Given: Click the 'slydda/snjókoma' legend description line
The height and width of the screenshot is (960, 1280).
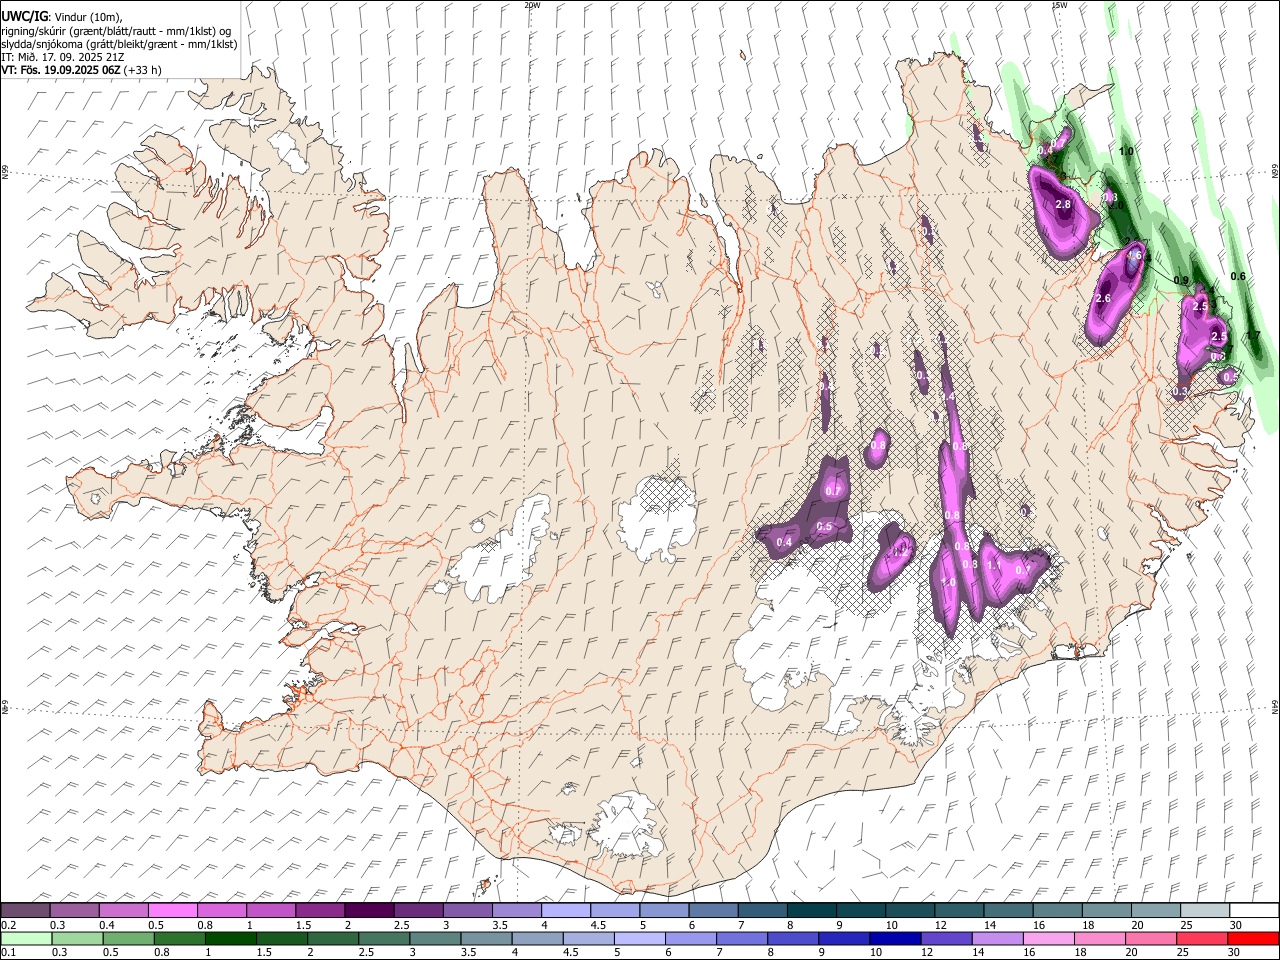Looking at the screenshot, I should pyautogui.click(x=119, y=44).
